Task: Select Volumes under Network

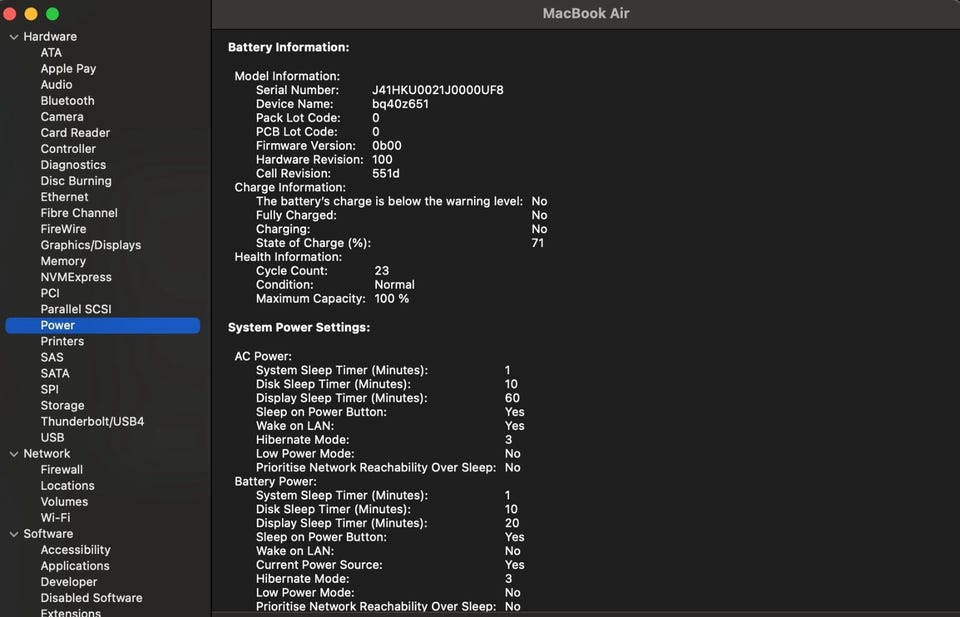Action: point(64,501)
